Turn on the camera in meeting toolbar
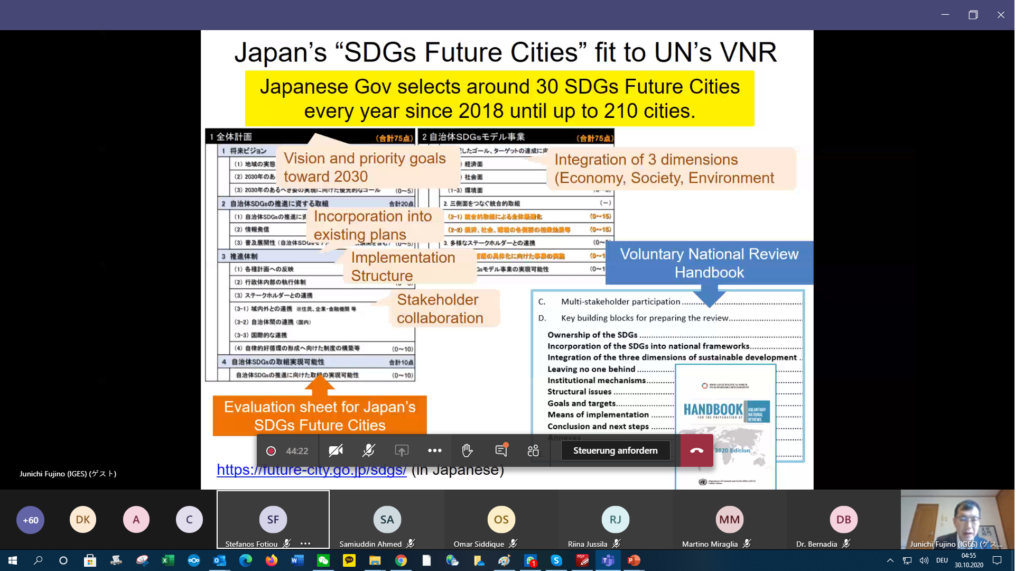Screen dimensions: 1024x571 pyautogui.click(x=336, y=451)
